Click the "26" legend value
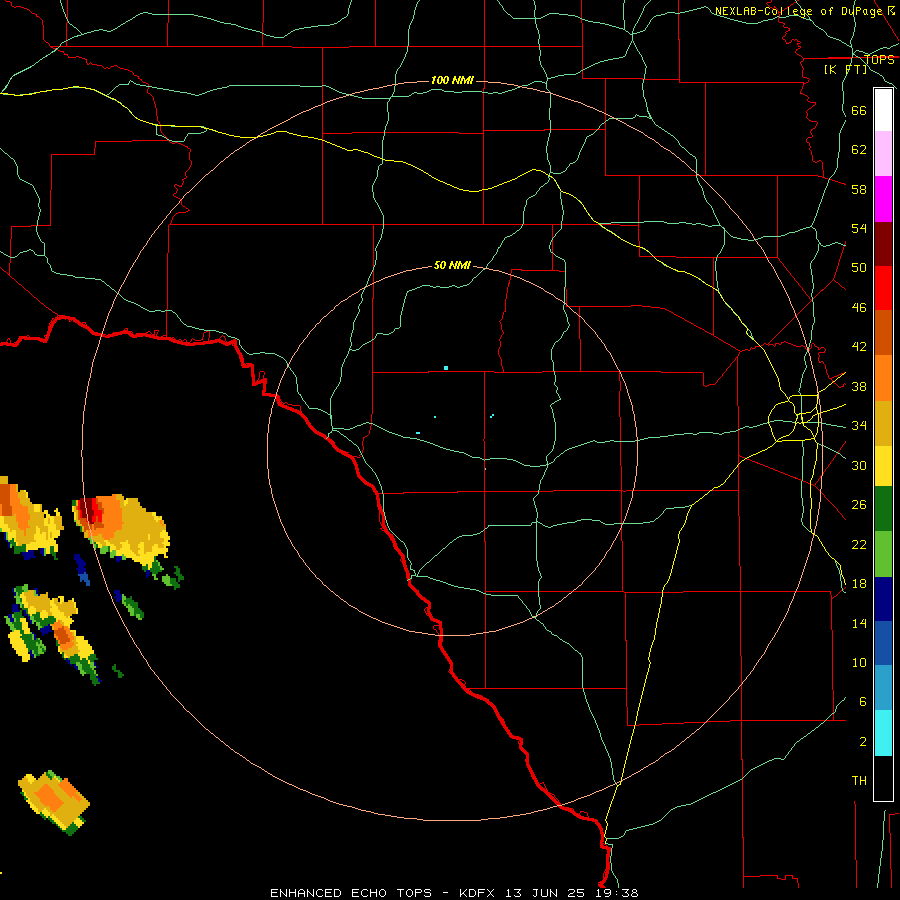Screen dimensions: 900x900 pos(859,505)
